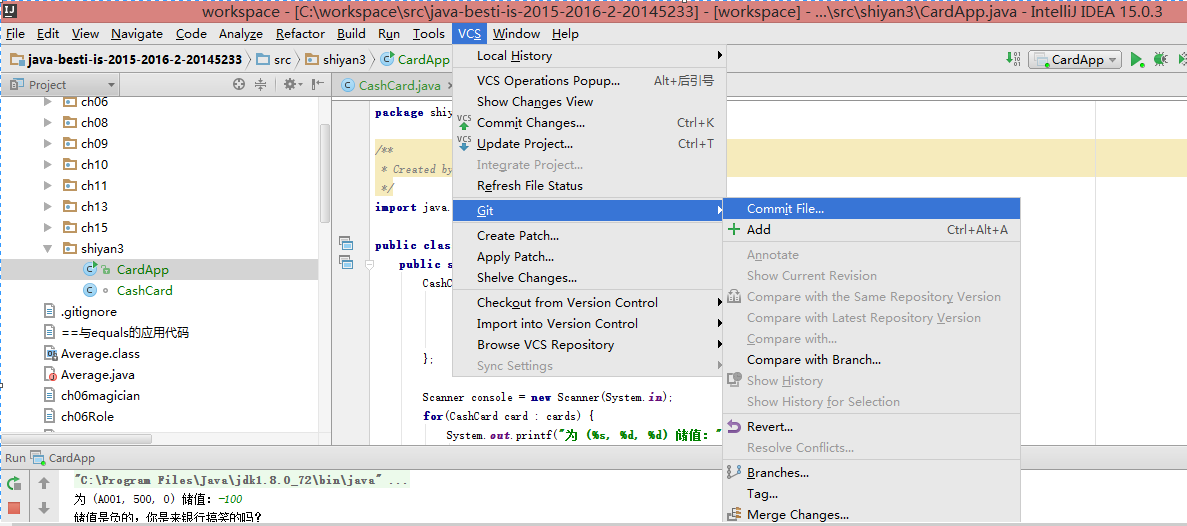The width and height of the screenshot is (1187, 526).
Task: Click Scroll from Source target icon
Action: (239, 85)
